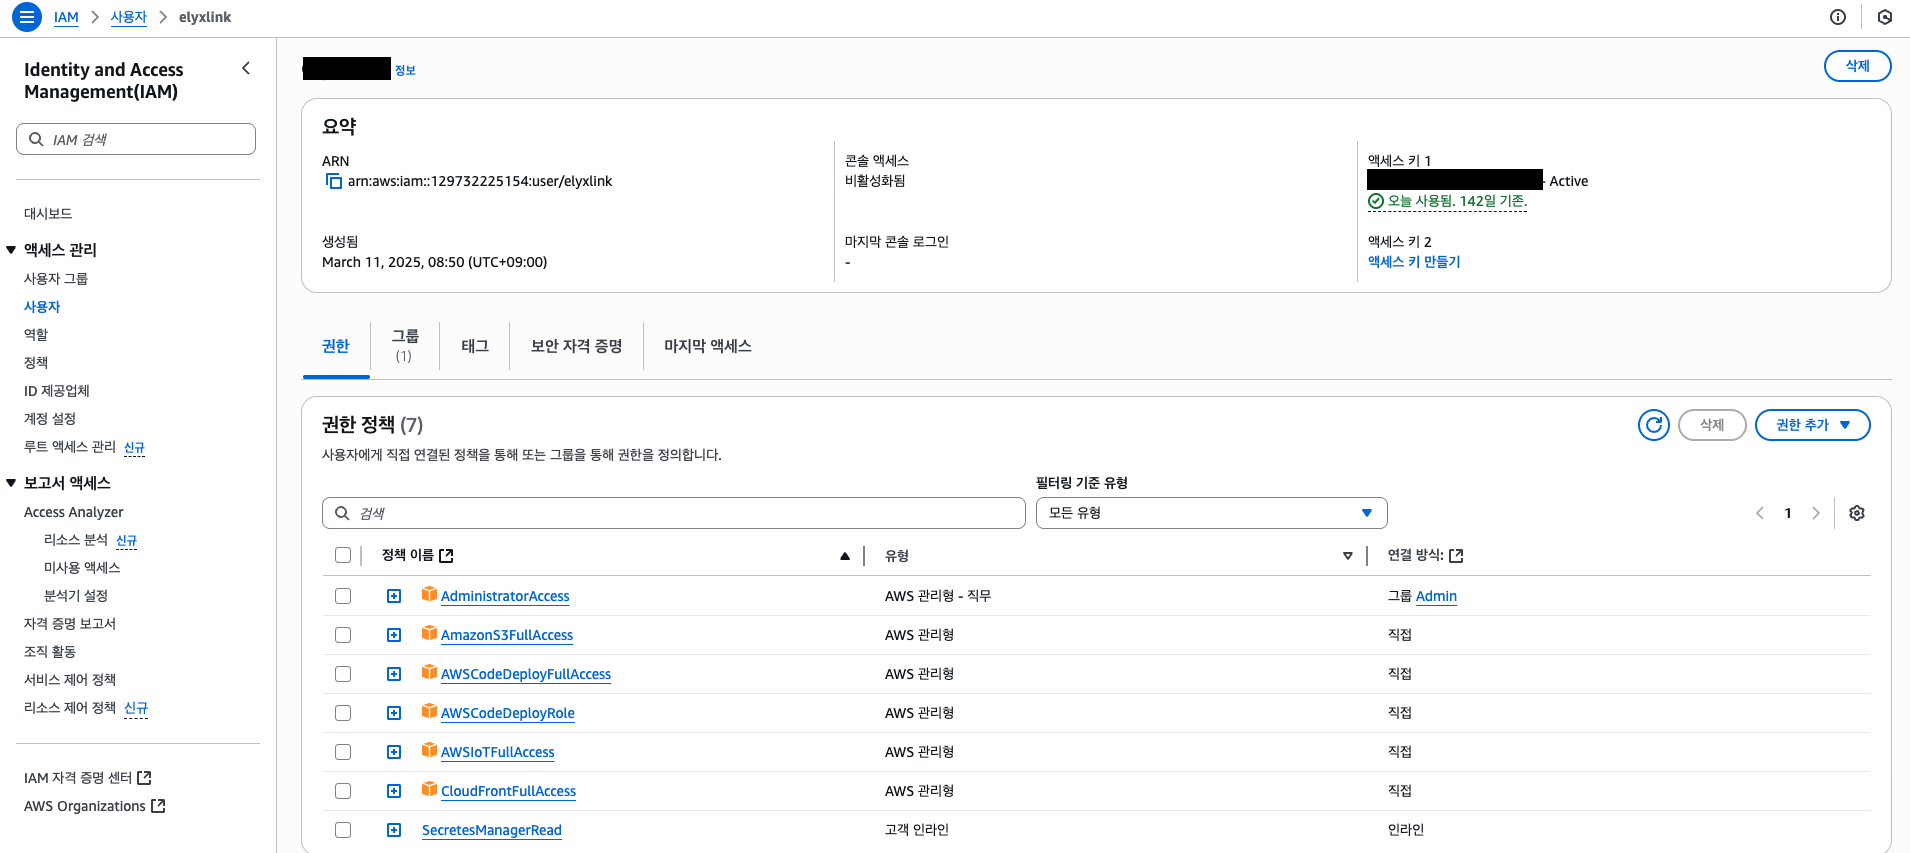Click external link icon beside 연결 방식 header

(x=1457, y=555)
